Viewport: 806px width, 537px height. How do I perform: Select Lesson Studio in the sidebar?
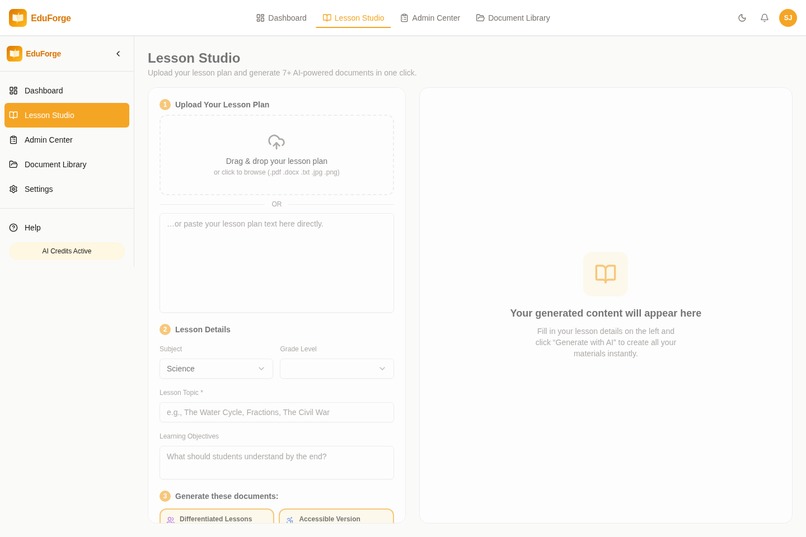67,115
